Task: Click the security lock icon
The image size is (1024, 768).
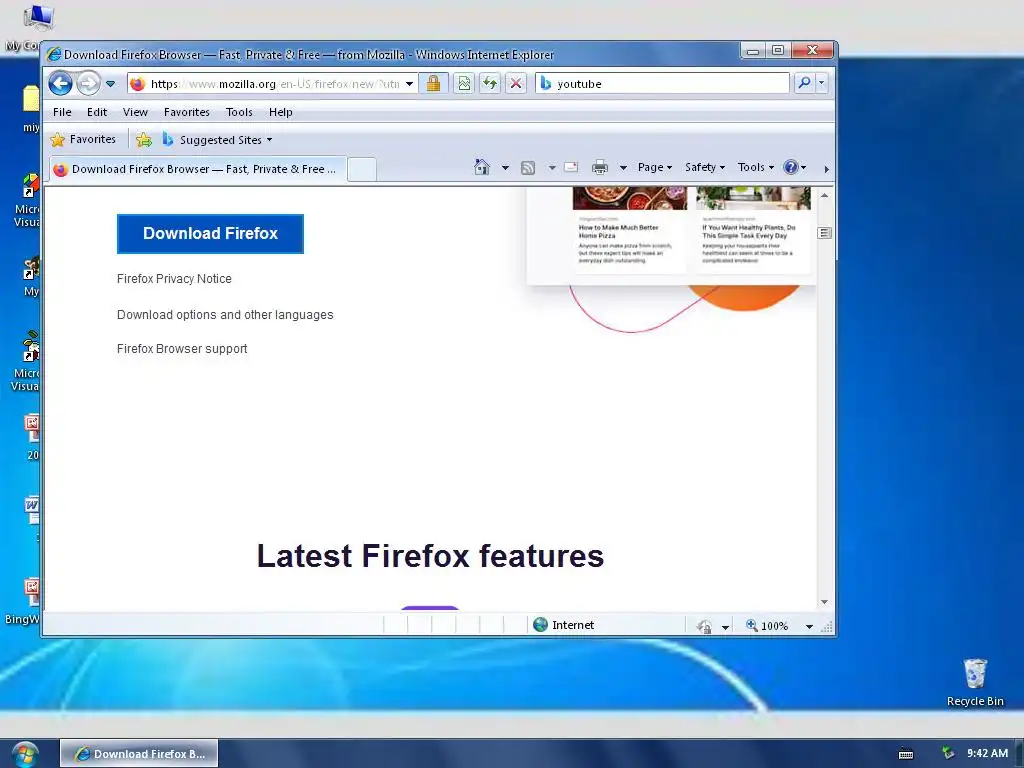Action: 433,83
